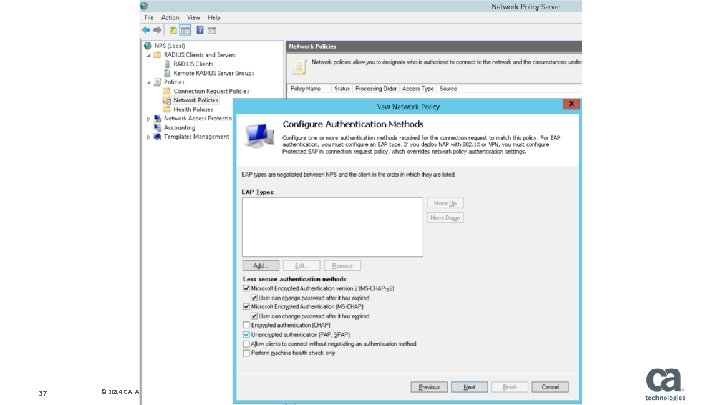Click the Move Down button
The width and height of the screenshot is (720, 405).
click(x=445, y=218)
